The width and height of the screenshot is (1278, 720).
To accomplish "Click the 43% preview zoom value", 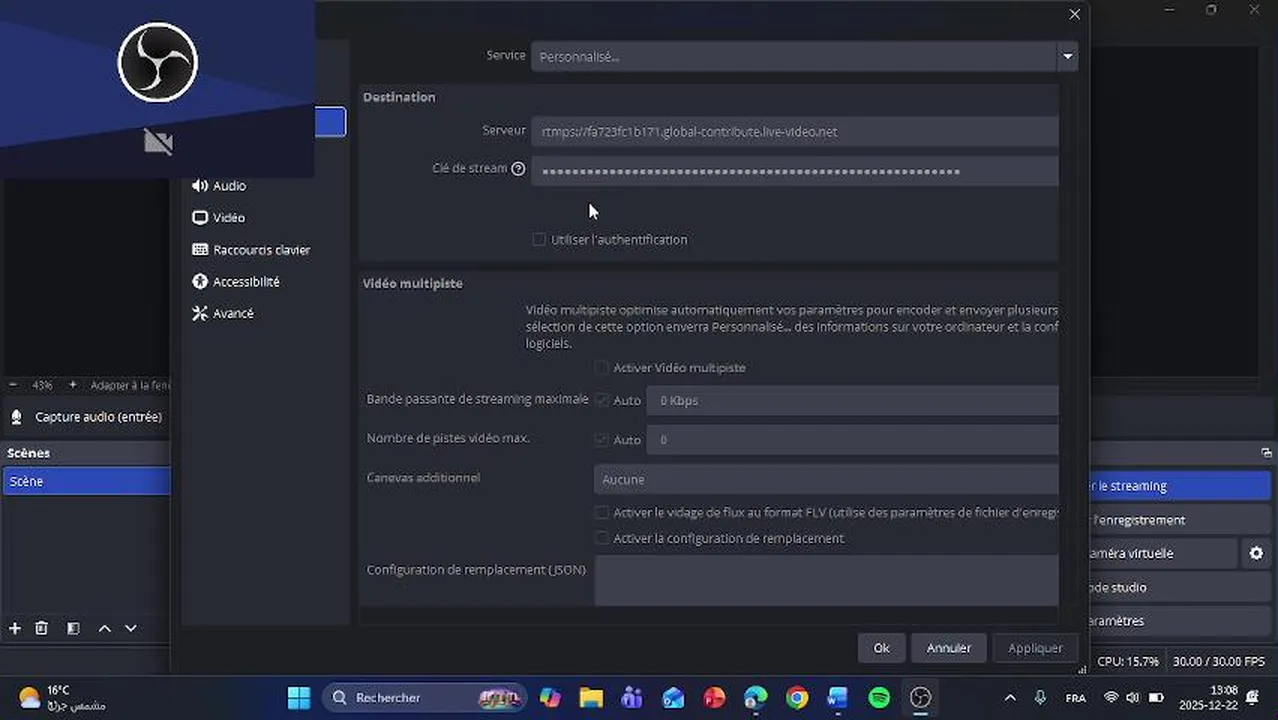I will 42,385.
